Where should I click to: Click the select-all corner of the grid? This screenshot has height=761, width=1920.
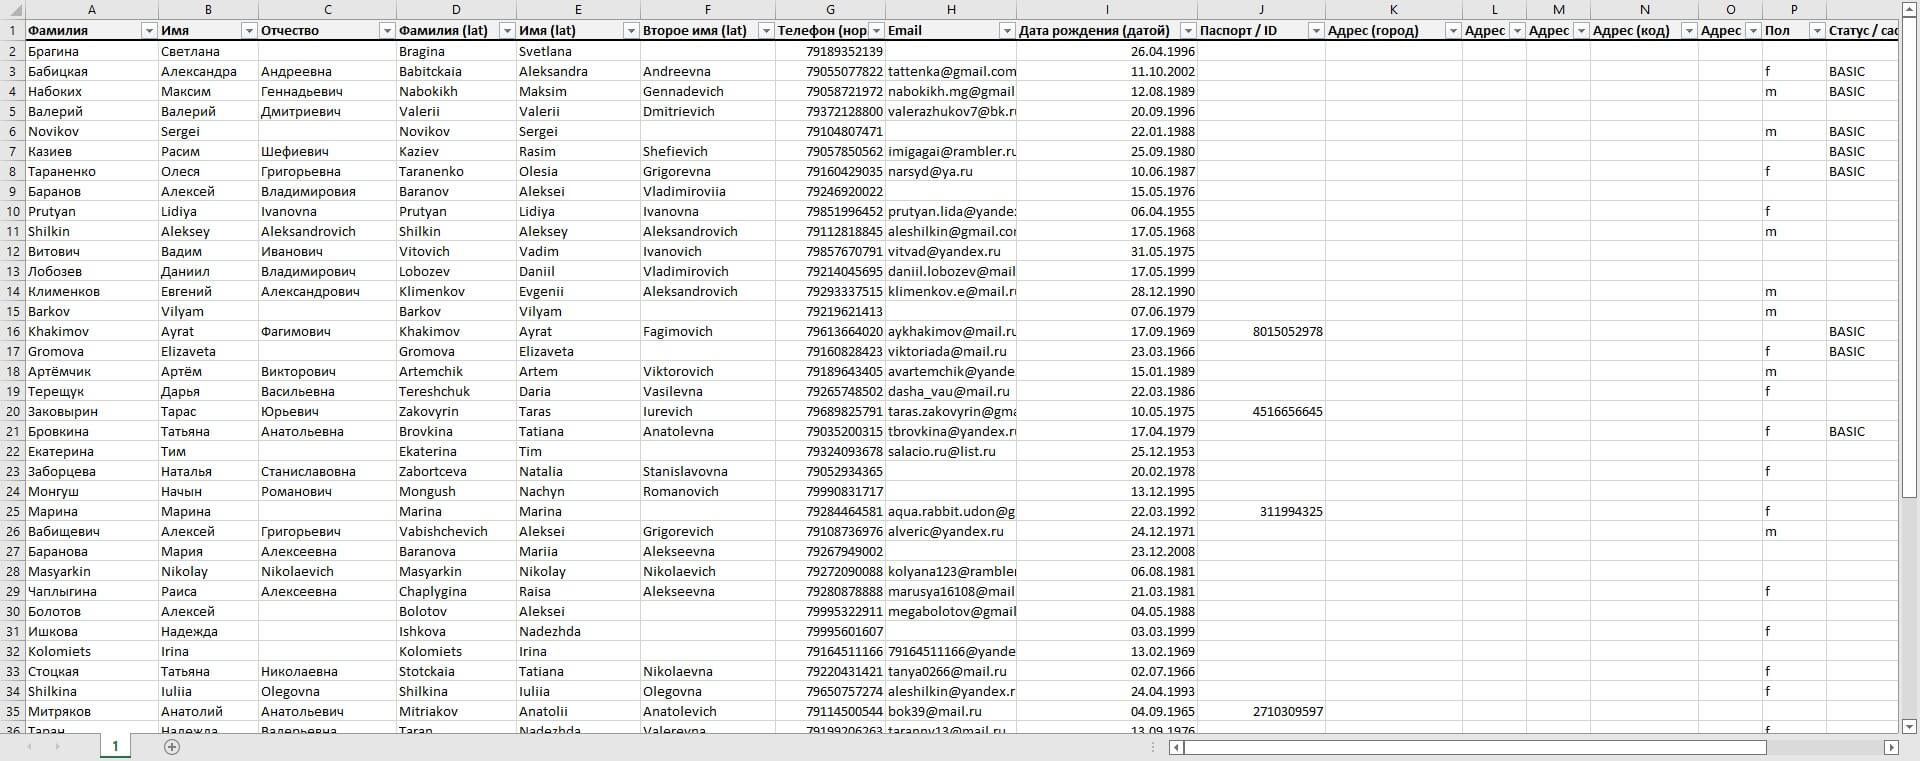[12, 10]
